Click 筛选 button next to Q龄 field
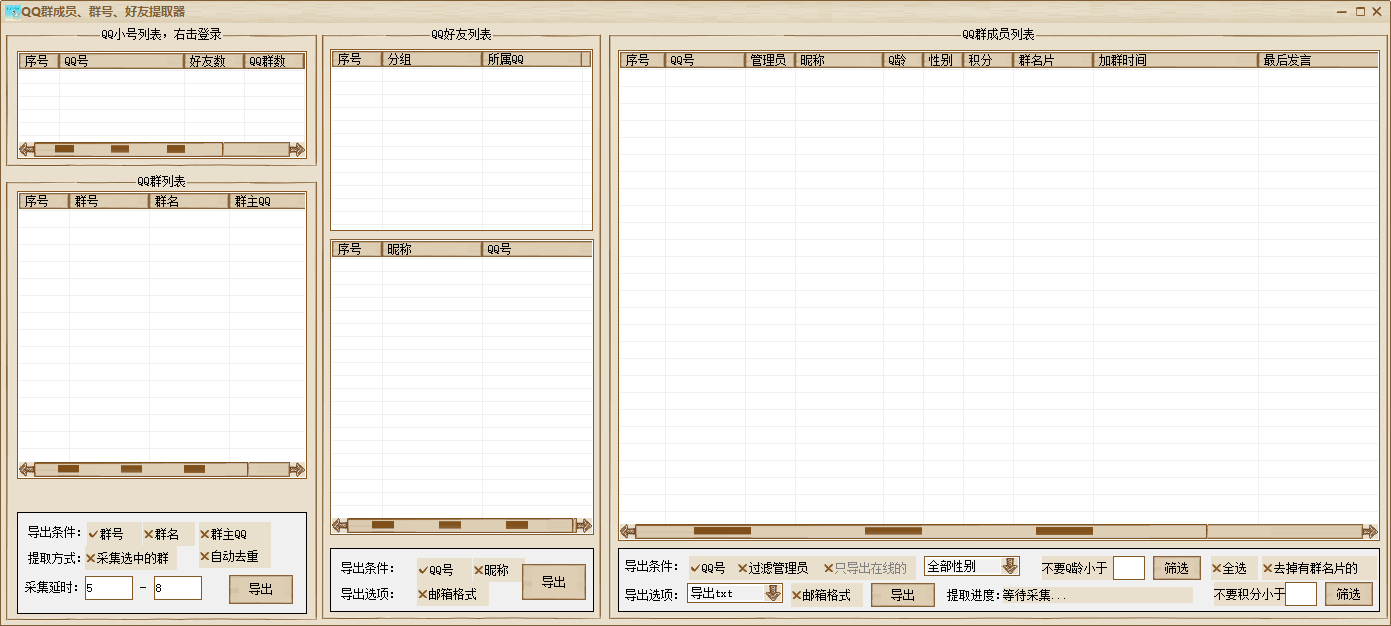The height and width of the screenshot is (626, 1391). coord(1177,568)
